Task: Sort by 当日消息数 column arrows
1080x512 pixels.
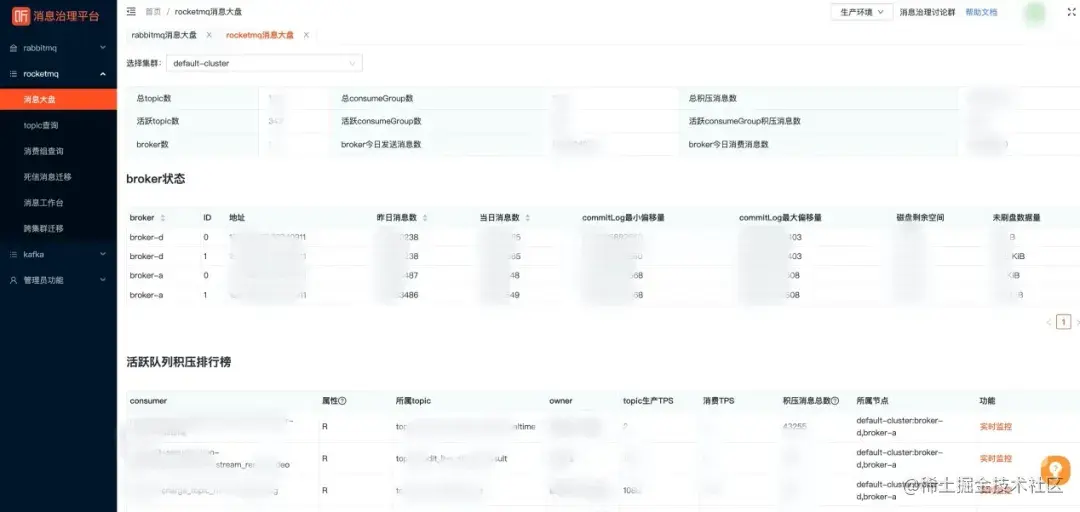Action: pyautogui.click(x=528, y=218)
